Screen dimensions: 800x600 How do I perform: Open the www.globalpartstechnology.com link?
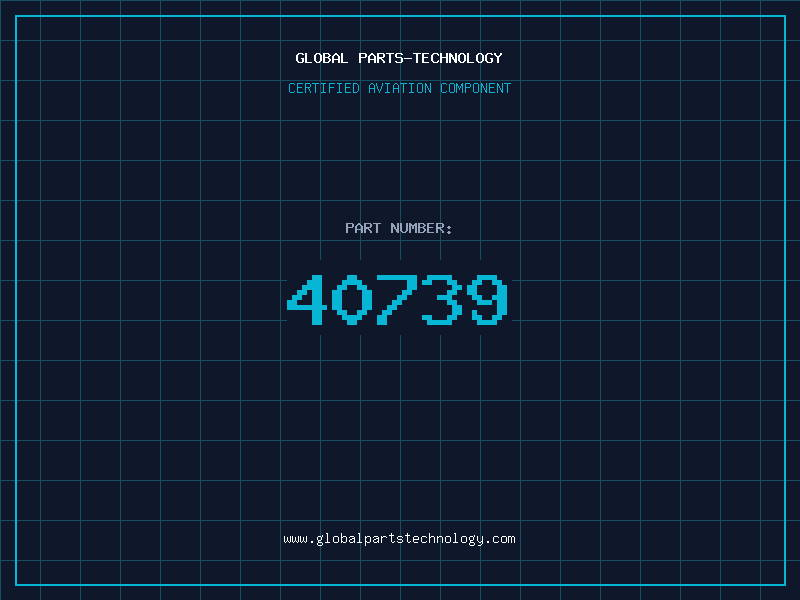(x=399, y=539)
